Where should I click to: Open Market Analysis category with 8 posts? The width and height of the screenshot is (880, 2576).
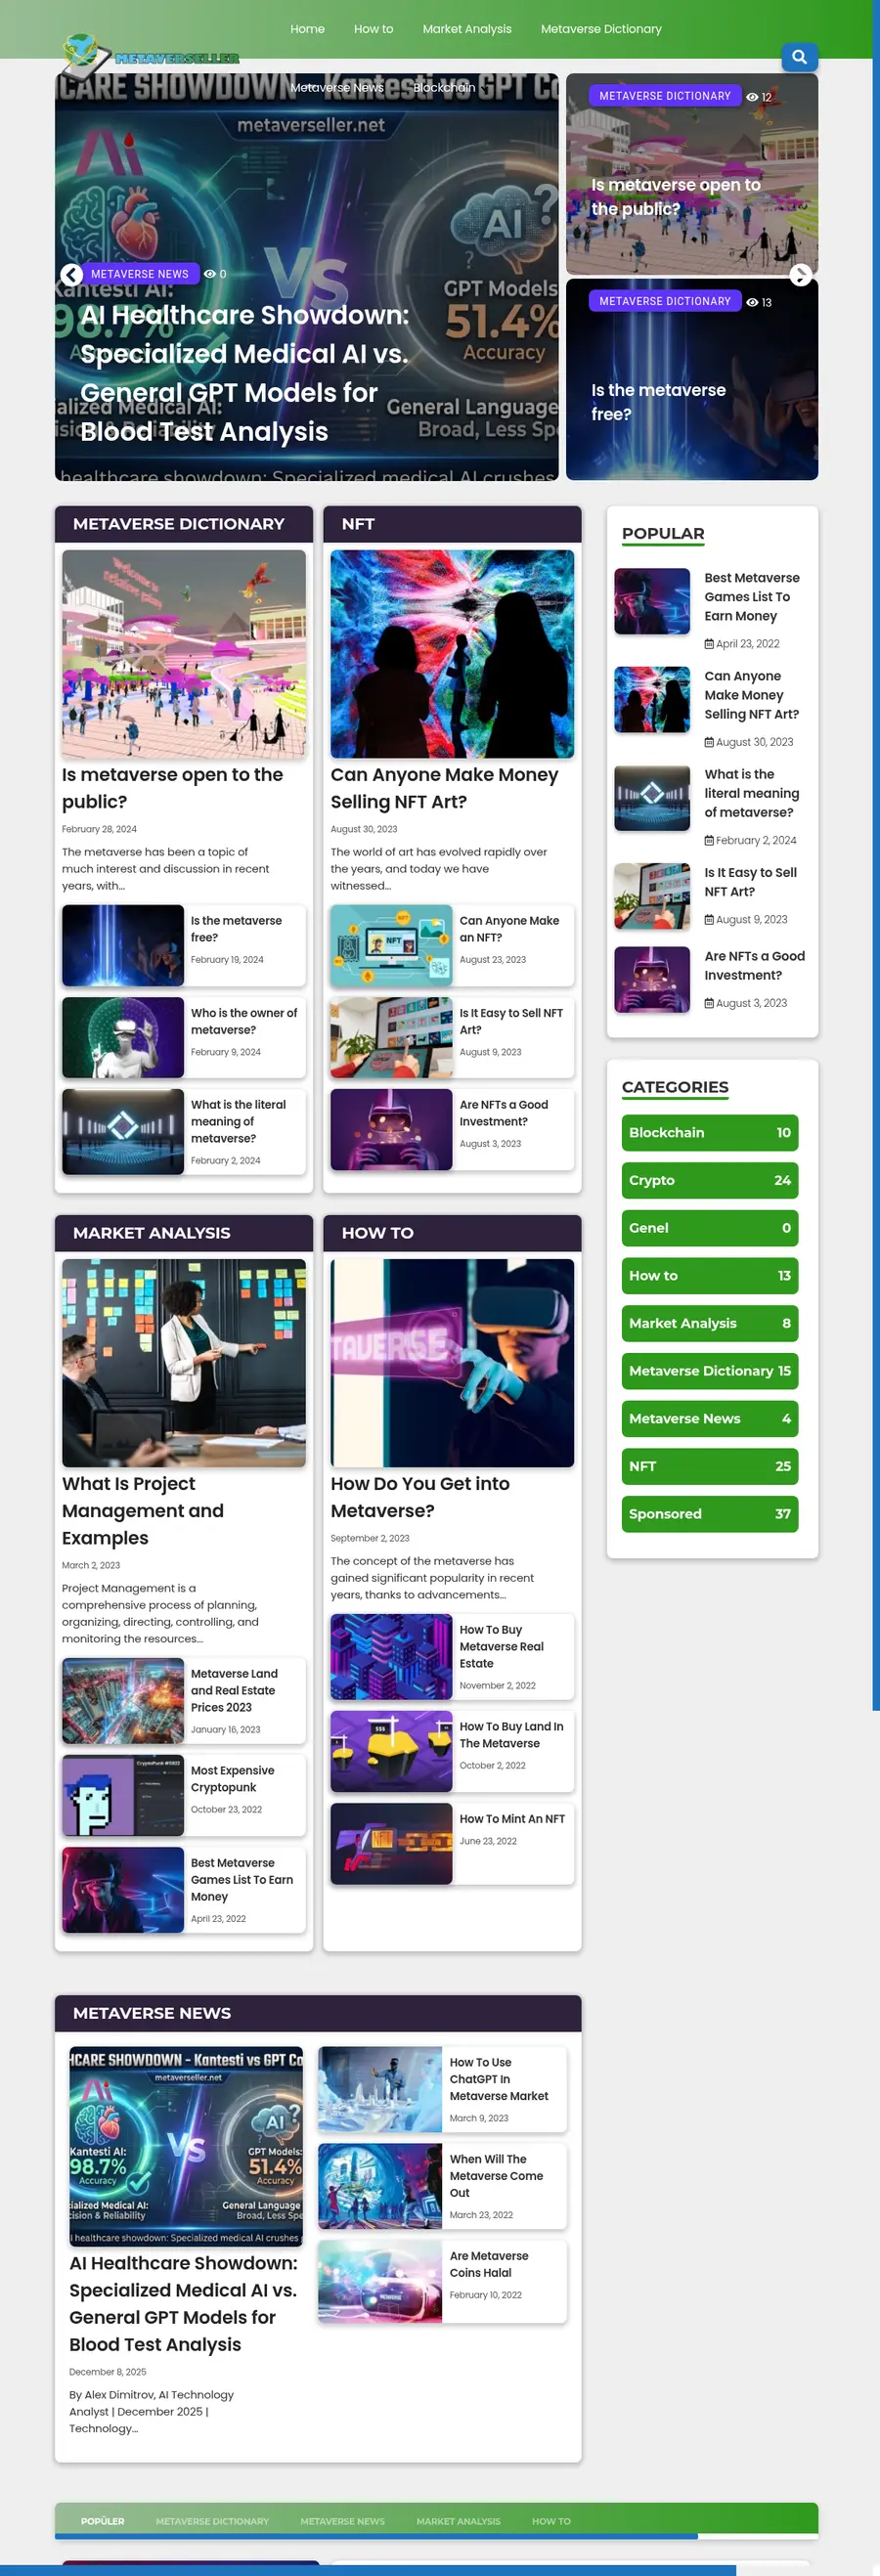709,1323
